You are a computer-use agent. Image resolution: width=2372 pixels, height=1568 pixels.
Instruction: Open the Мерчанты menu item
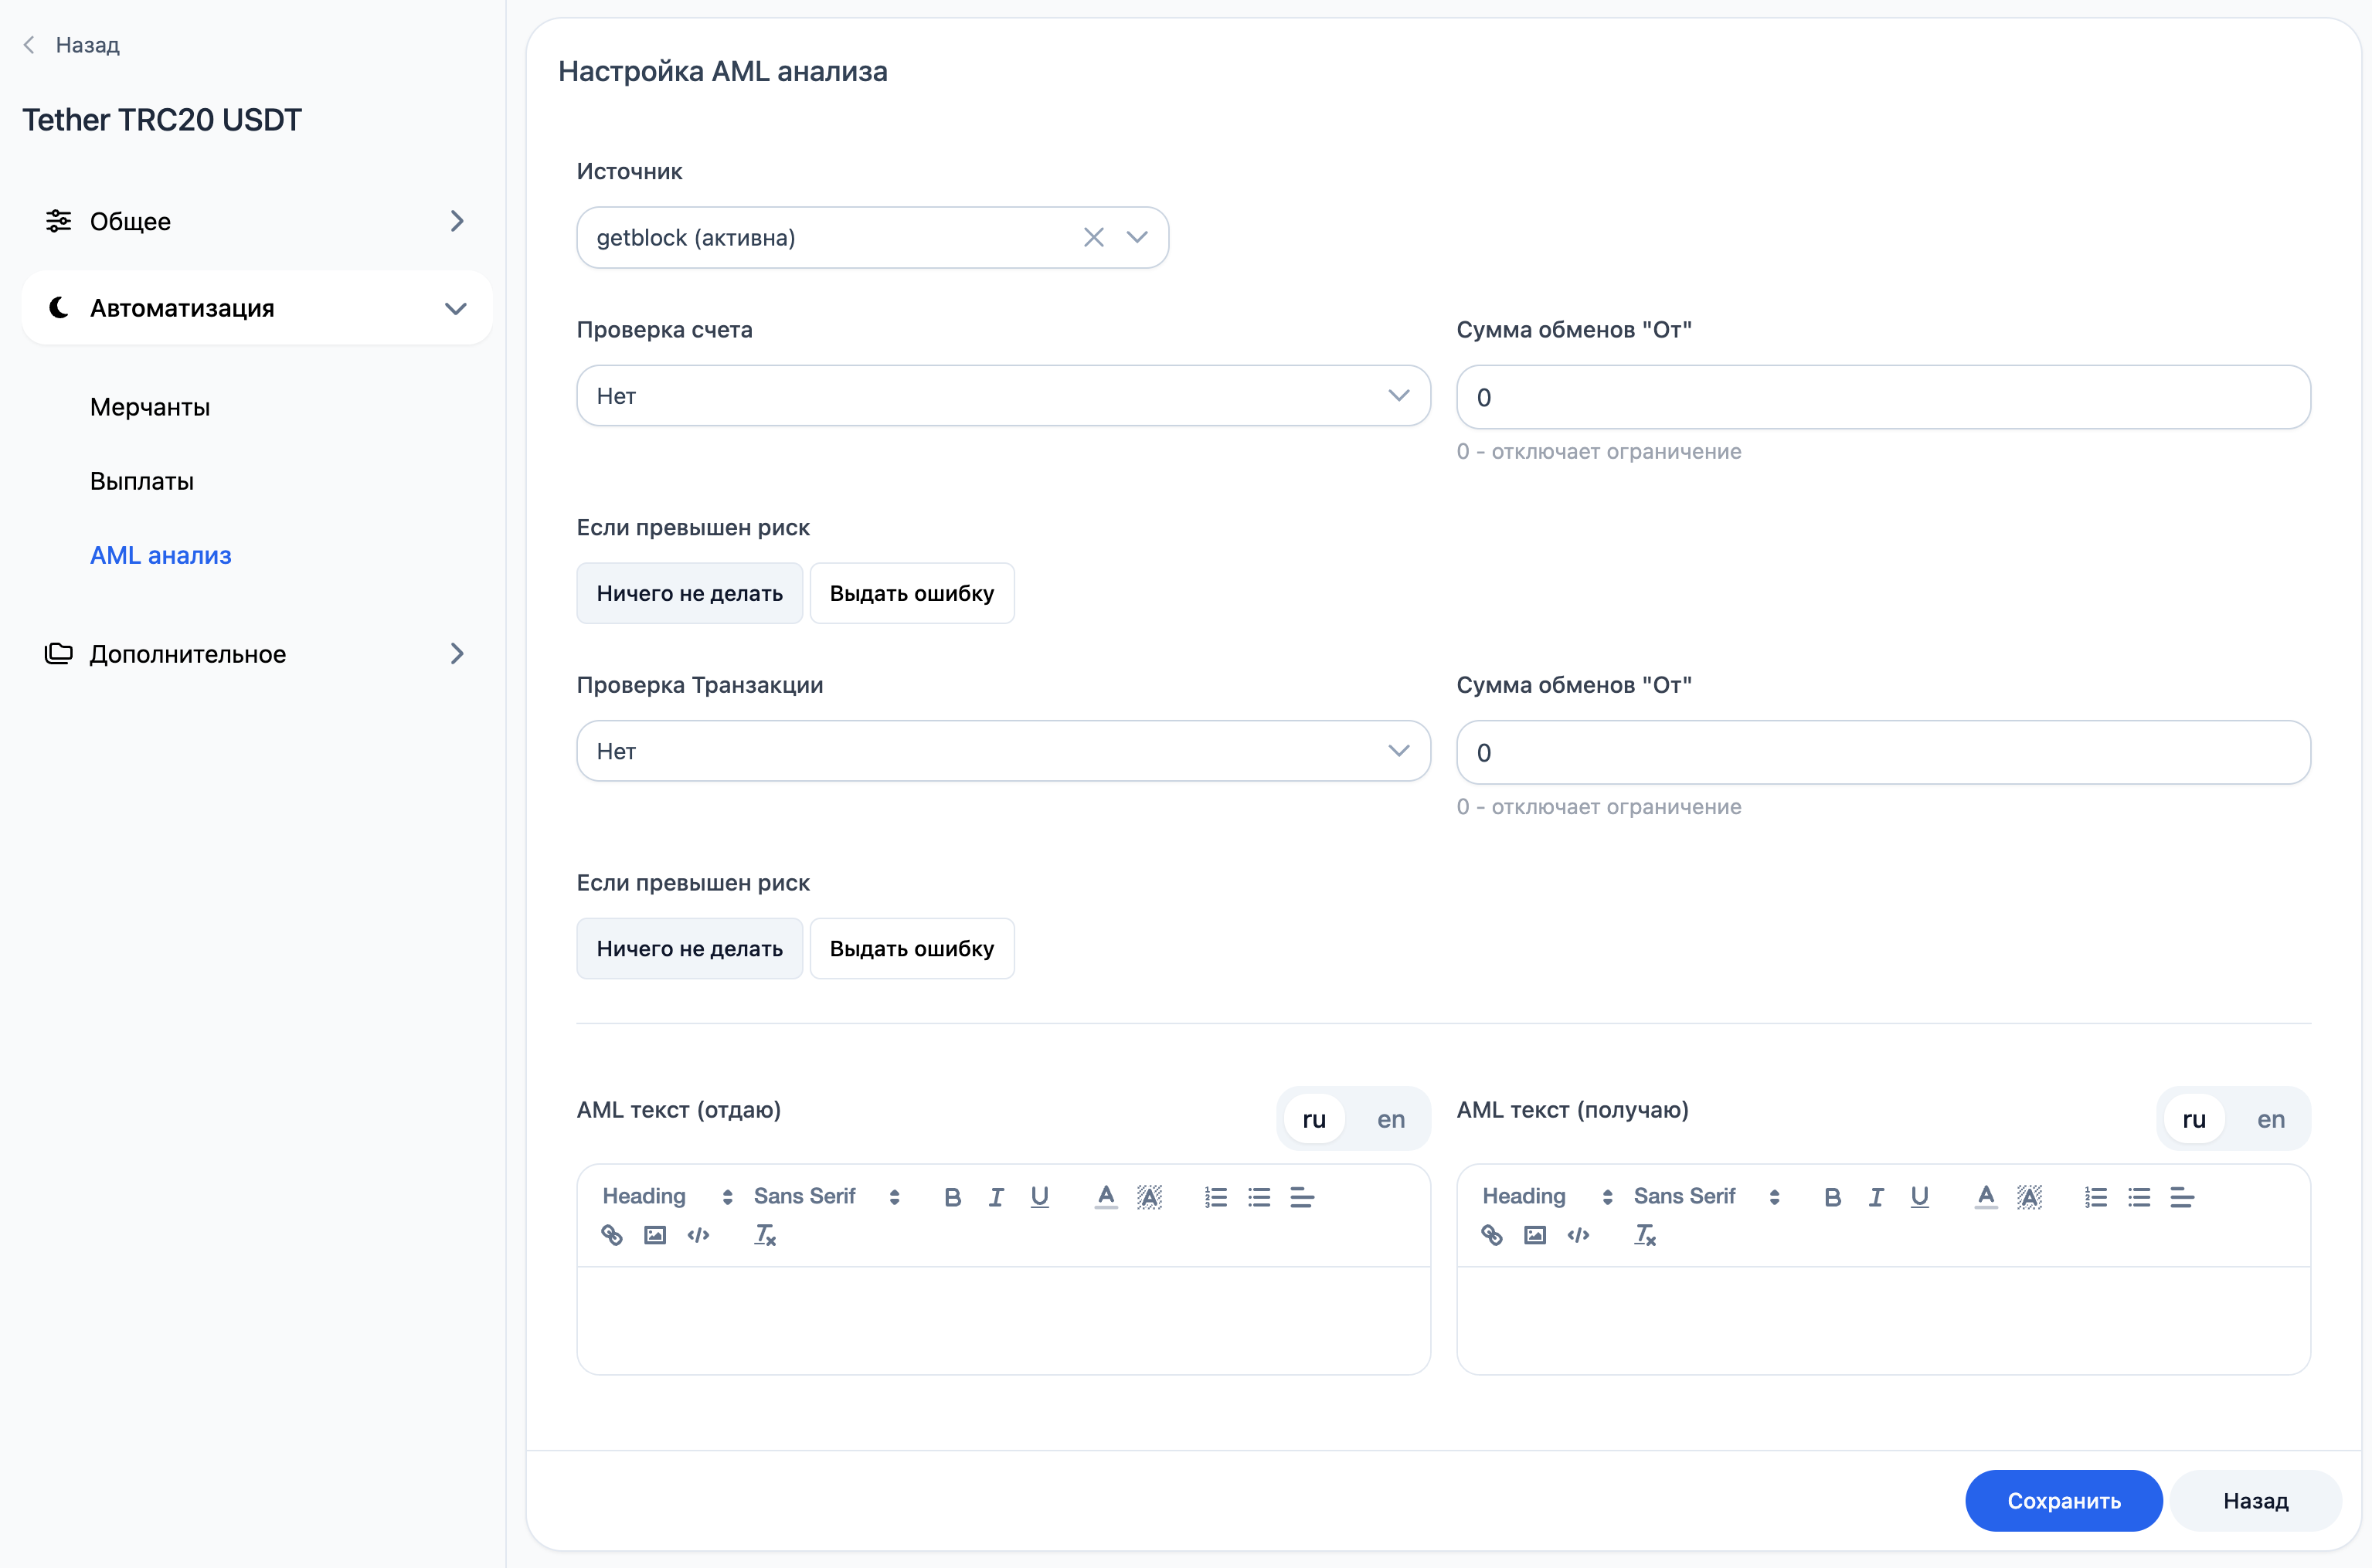[150, 407]
